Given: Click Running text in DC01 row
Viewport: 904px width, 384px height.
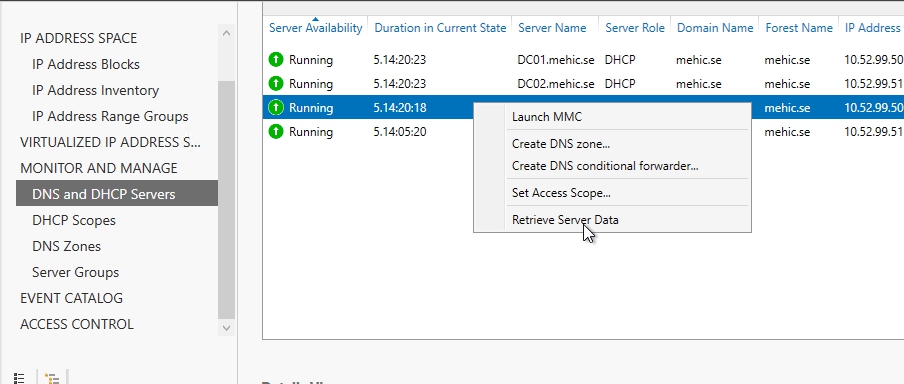Looking at the screenshot, I should pos(311,60).
